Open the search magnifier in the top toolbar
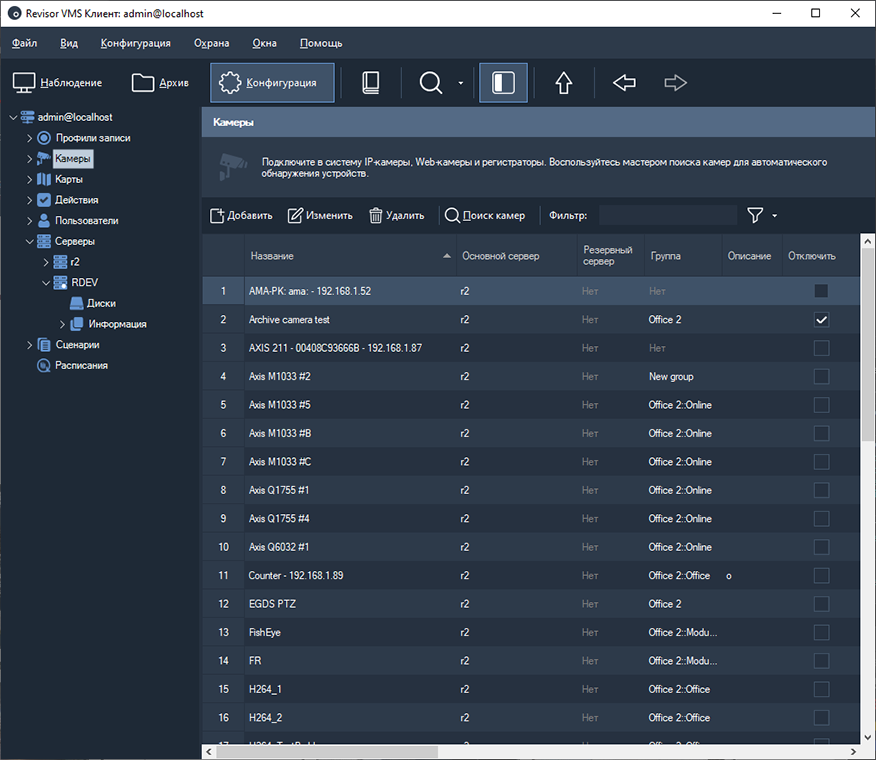876x760 pixels. (x=431, y=83)
